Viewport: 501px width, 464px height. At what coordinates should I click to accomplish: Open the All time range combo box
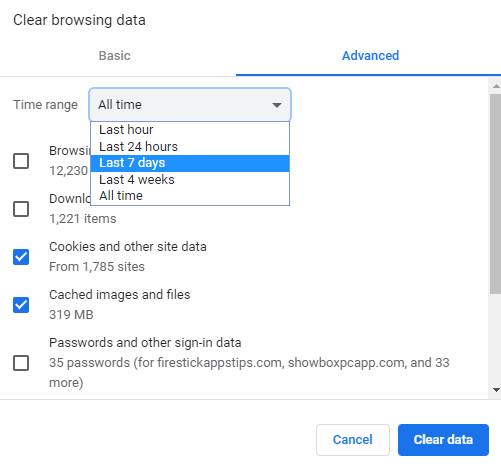[x=190, y=105]
